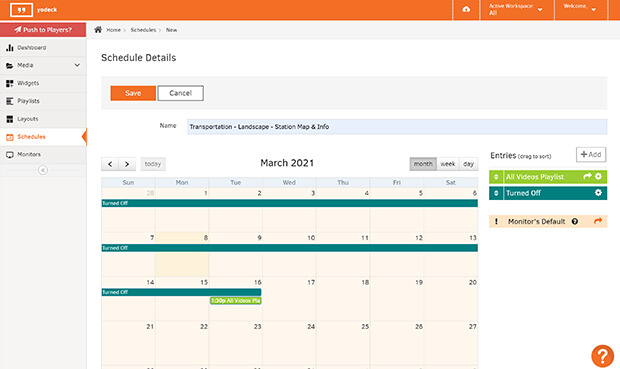Open Dashboard in the sidebar

43,48
